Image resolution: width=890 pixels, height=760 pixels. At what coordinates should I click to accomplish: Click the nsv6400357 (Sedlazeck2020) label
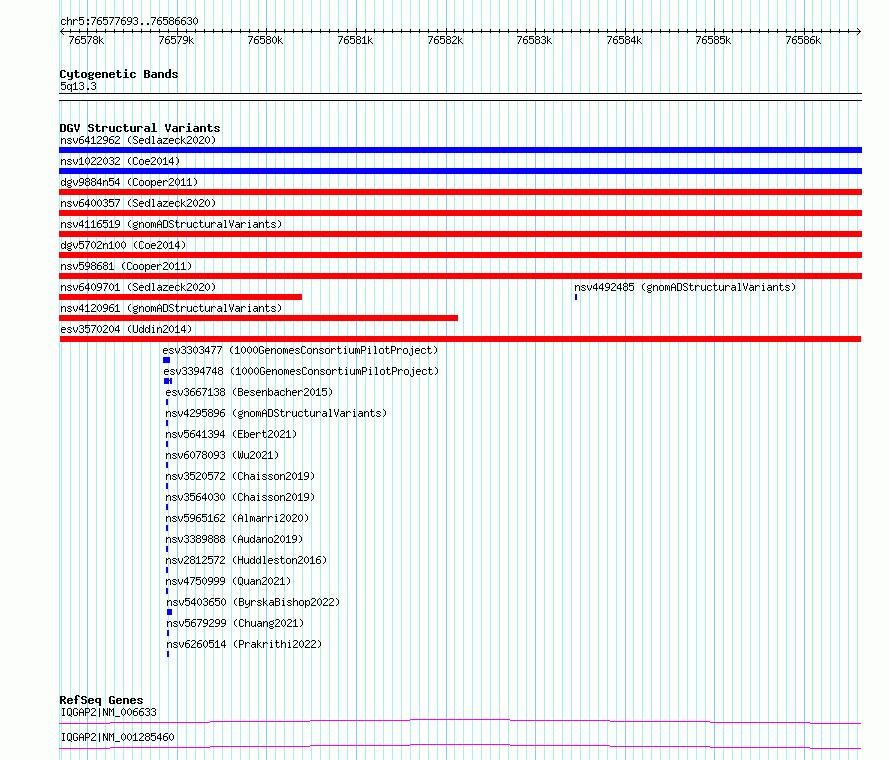click(x=138, y=203)
